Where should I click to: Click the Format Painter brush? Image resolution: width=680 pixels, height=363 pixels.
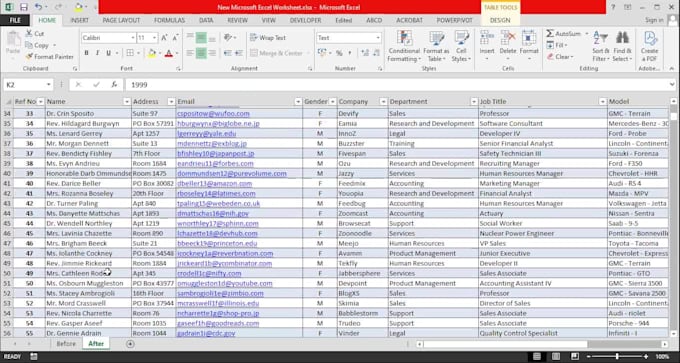(29, 56)
